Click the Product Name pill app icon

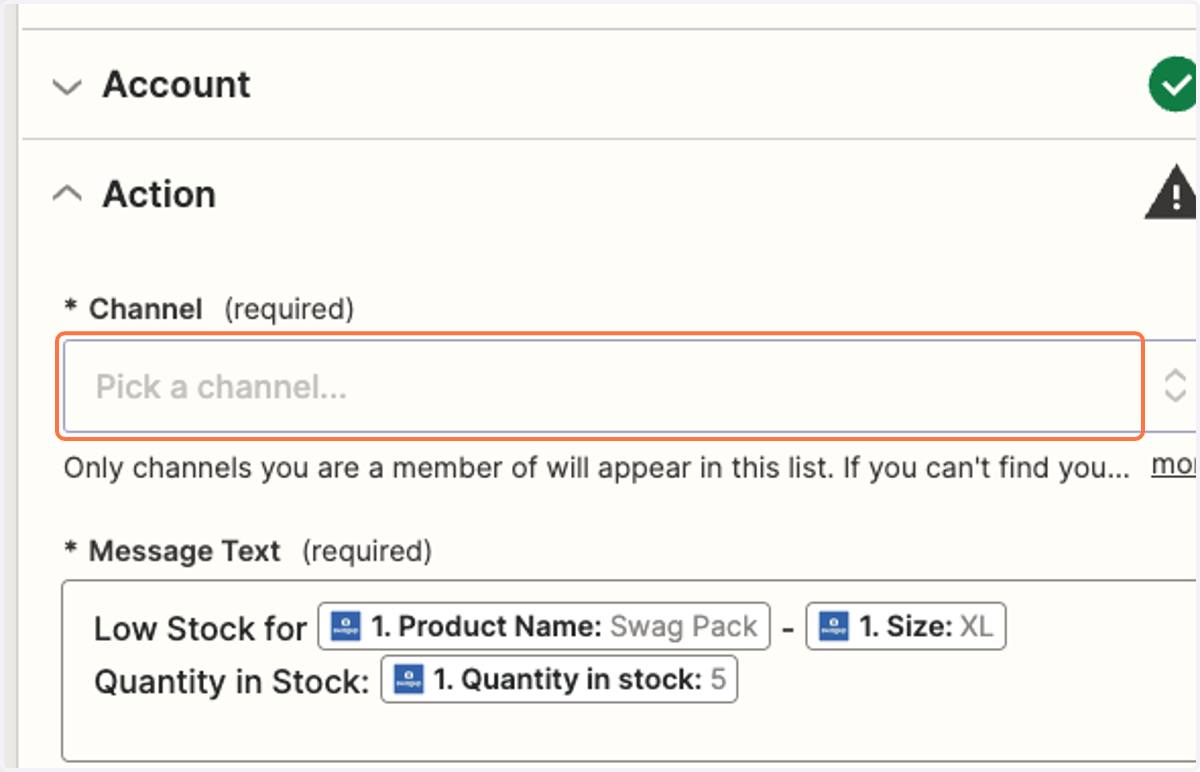tap(346, 627)
